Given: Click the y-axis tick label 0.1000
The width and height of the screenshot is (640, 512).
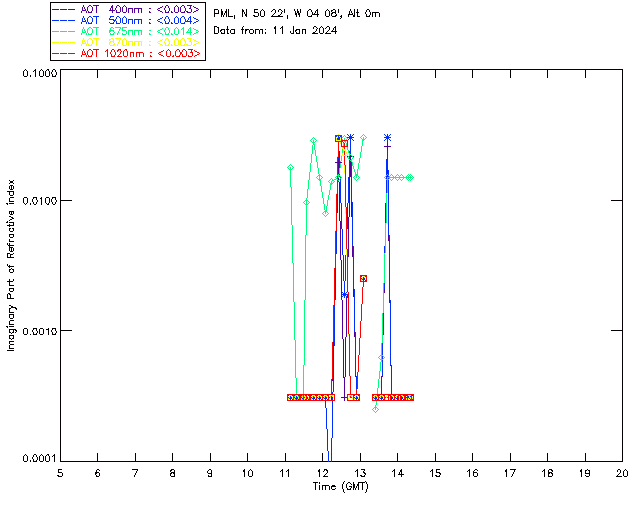Looking at the screenshot, I should 39,73.
